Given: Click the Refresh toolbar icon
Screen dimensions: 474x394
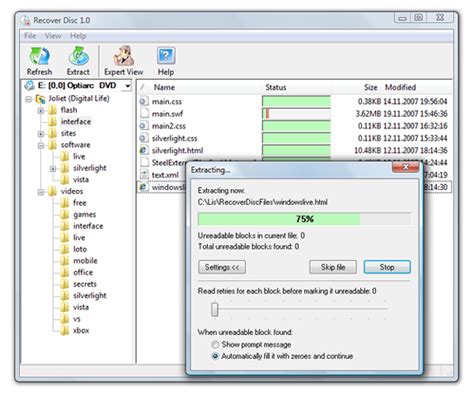Looking at the screenshot, I should click(39, 61).
